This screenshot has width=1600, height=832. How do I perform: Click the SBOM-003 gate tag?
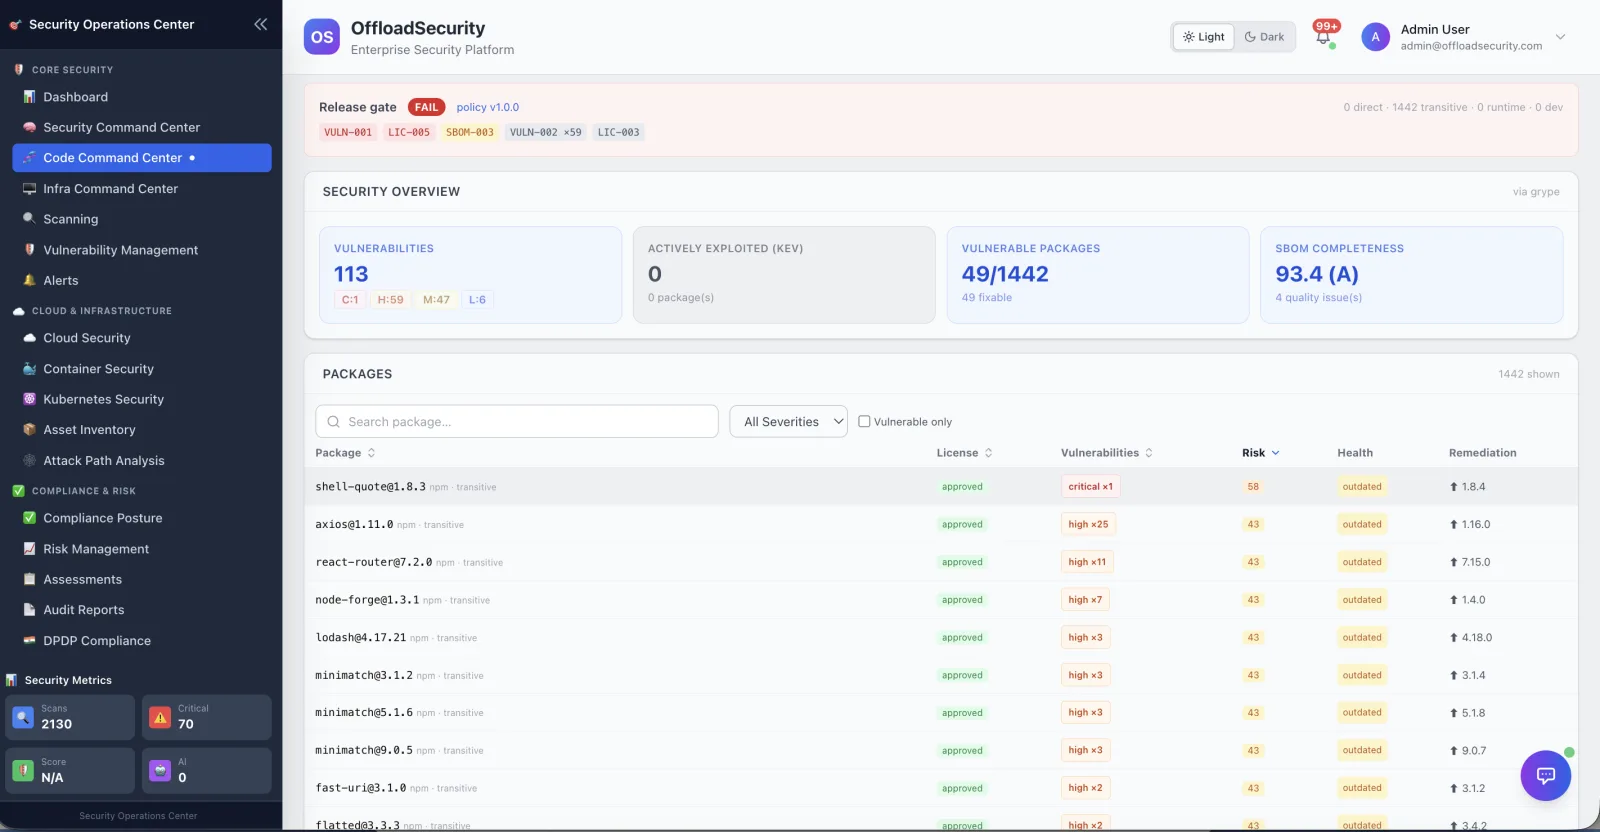470,132
